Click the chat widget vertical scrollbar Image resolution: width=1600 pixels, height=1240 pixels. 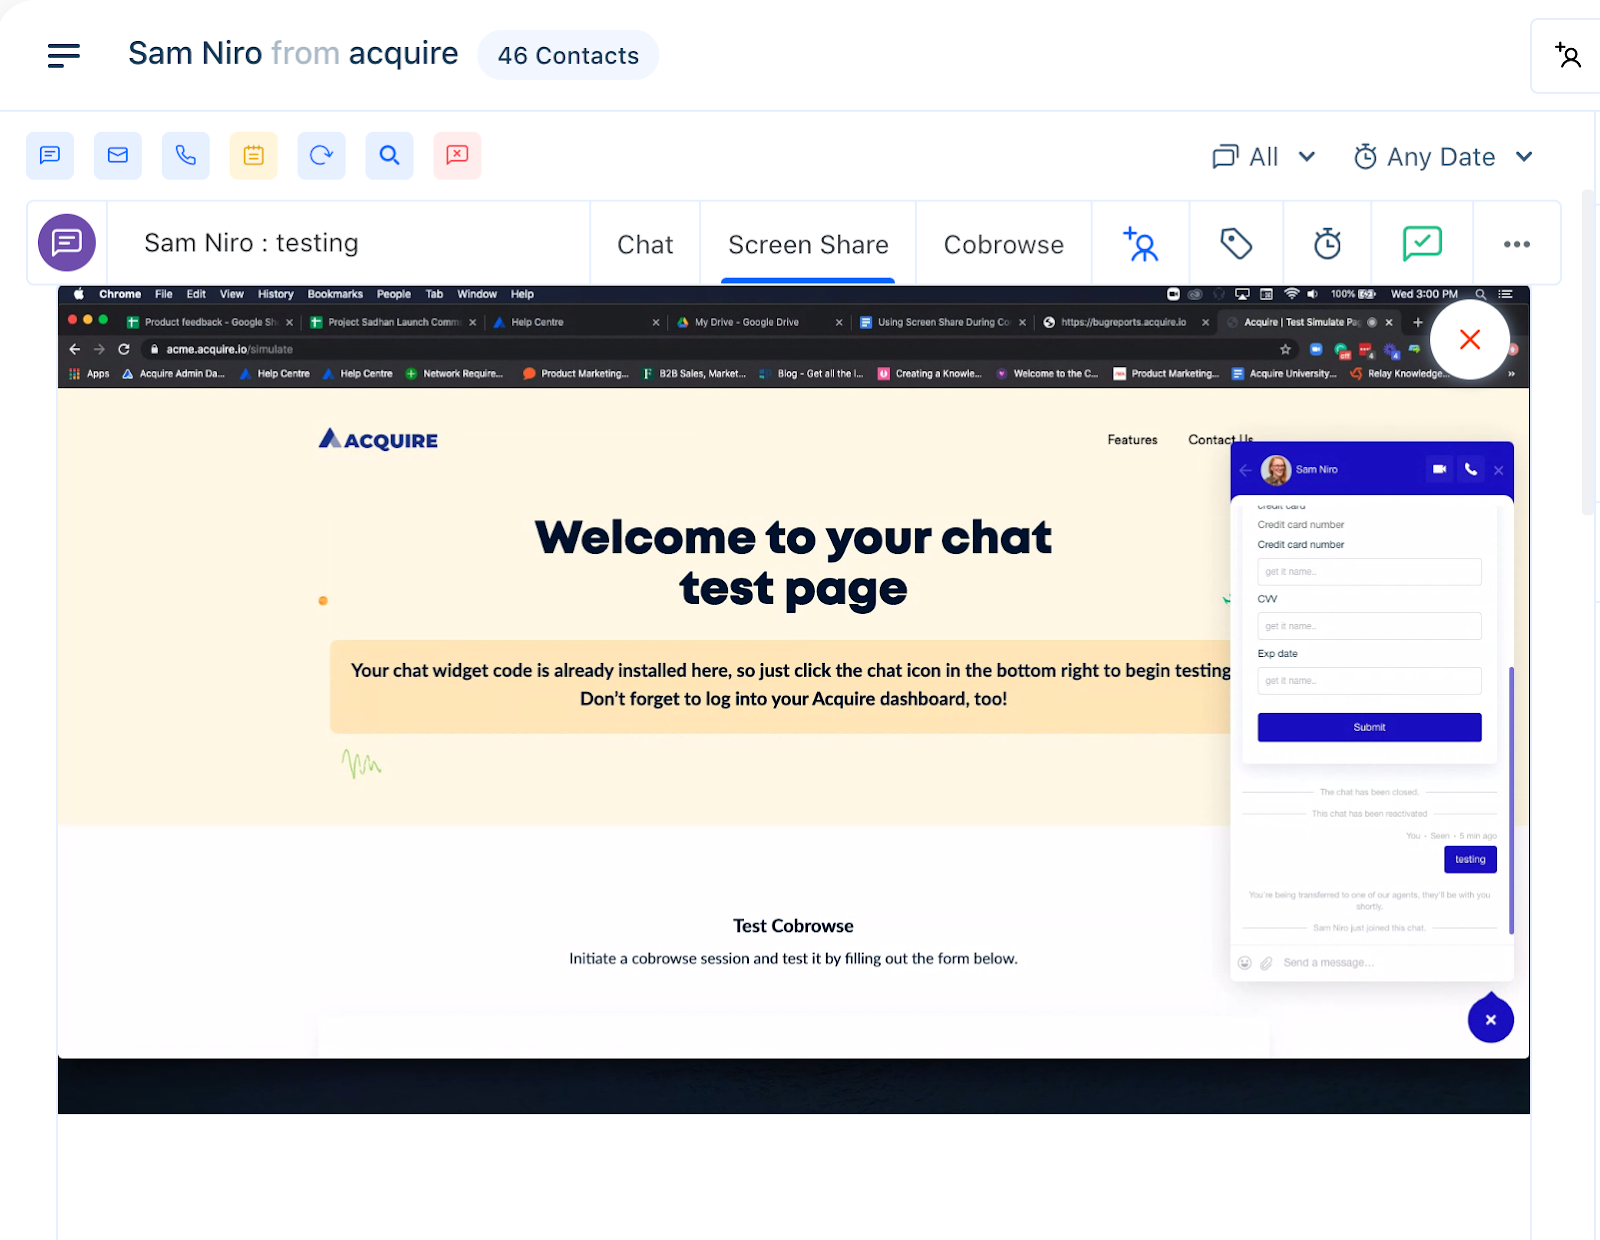1511,800
